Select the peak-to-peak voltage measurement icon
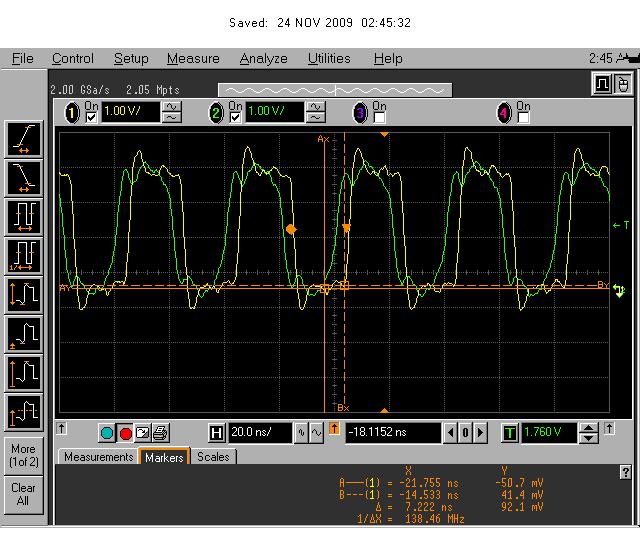Screen dimensions: 640x544 click(x=24, y=296)
